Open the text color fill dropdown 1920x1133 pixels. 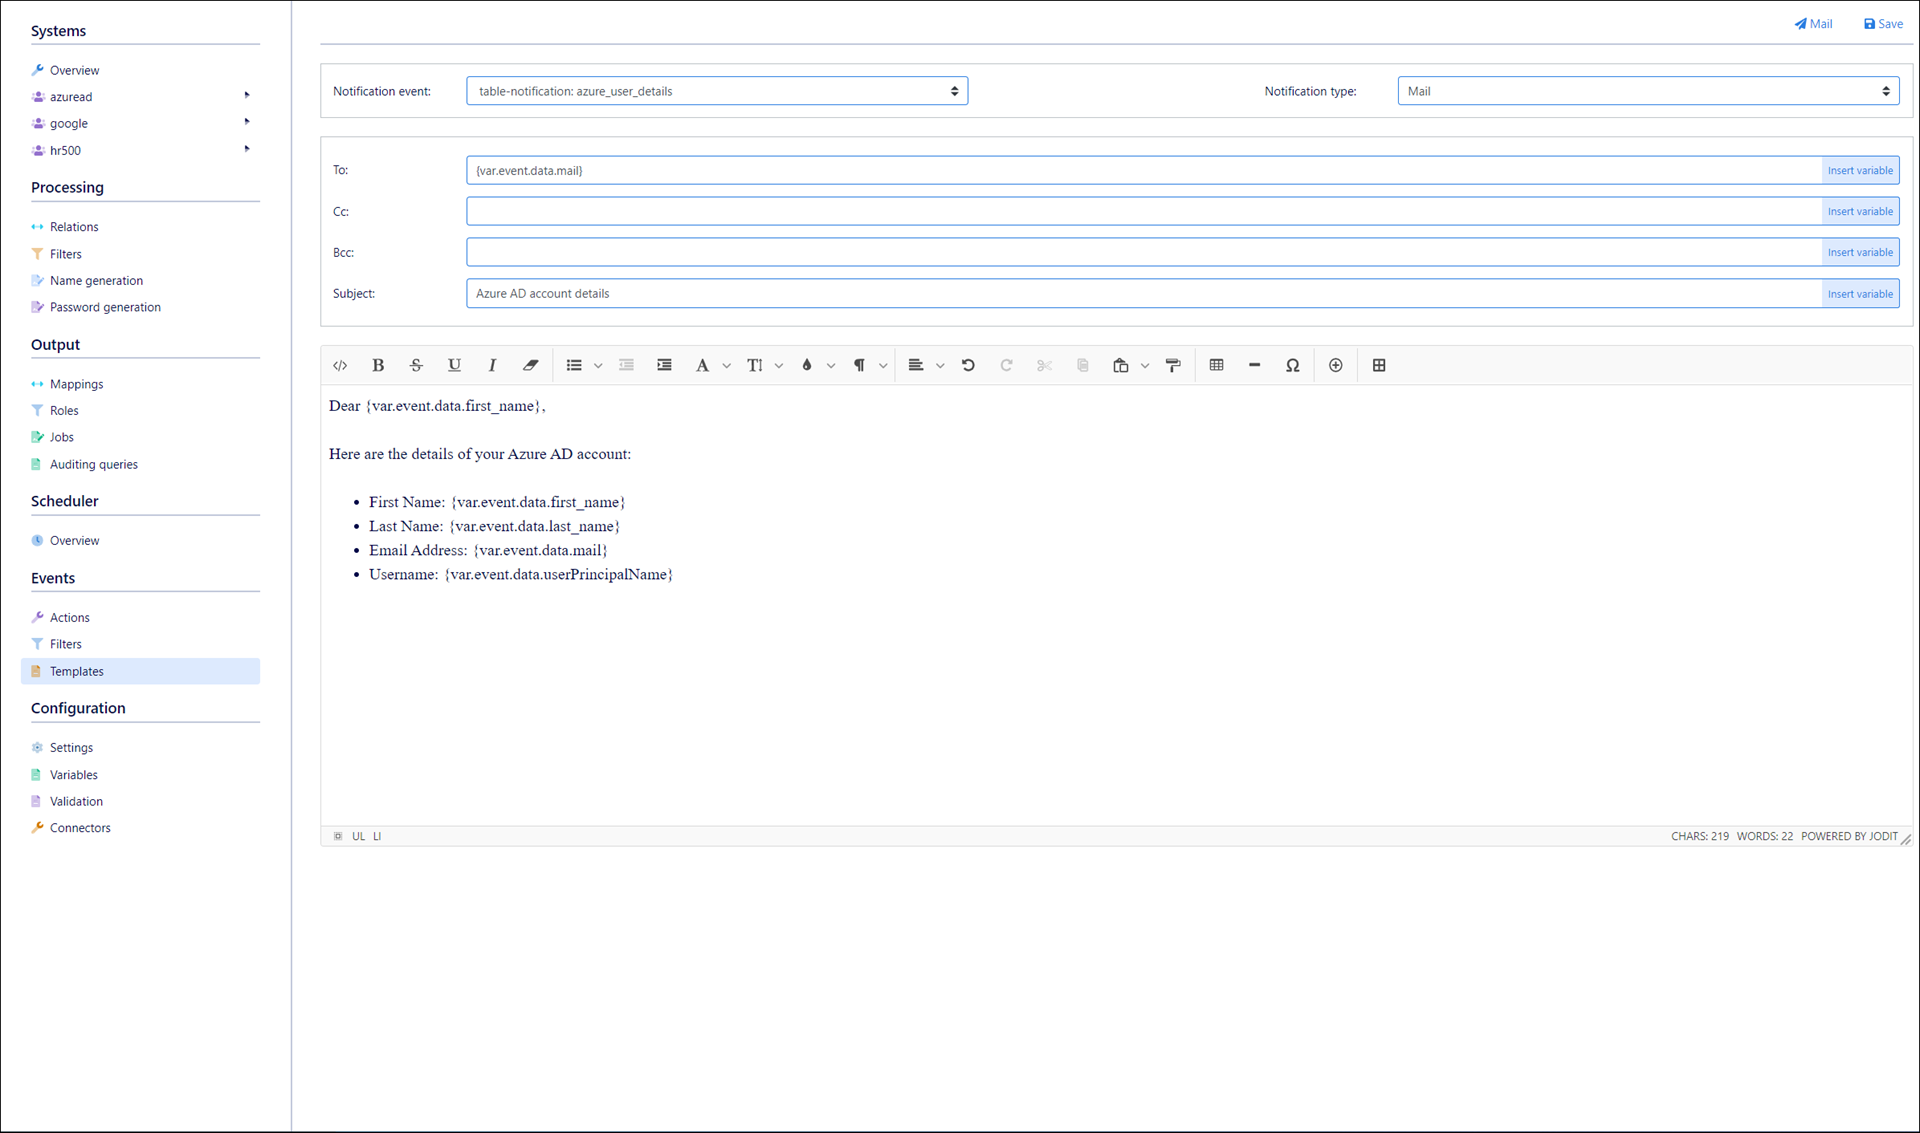pos(831,366)
